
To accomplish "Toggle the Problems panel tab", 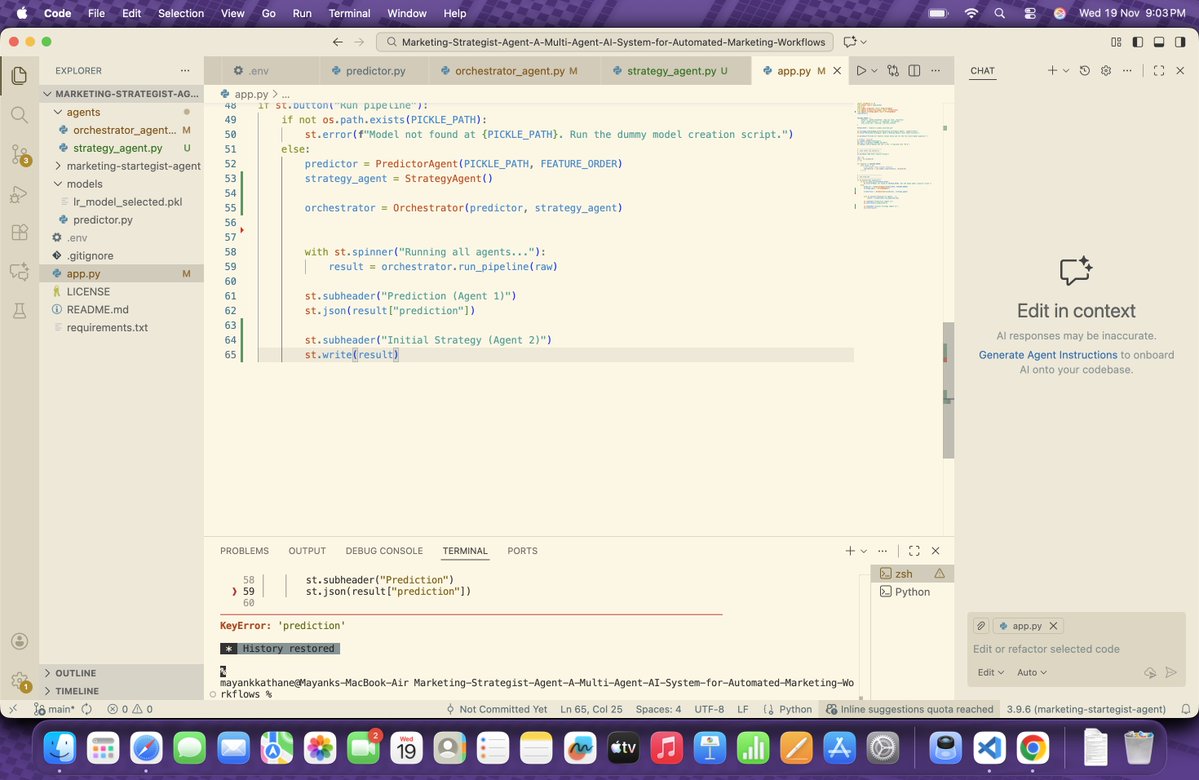I will tap(244, 551).
